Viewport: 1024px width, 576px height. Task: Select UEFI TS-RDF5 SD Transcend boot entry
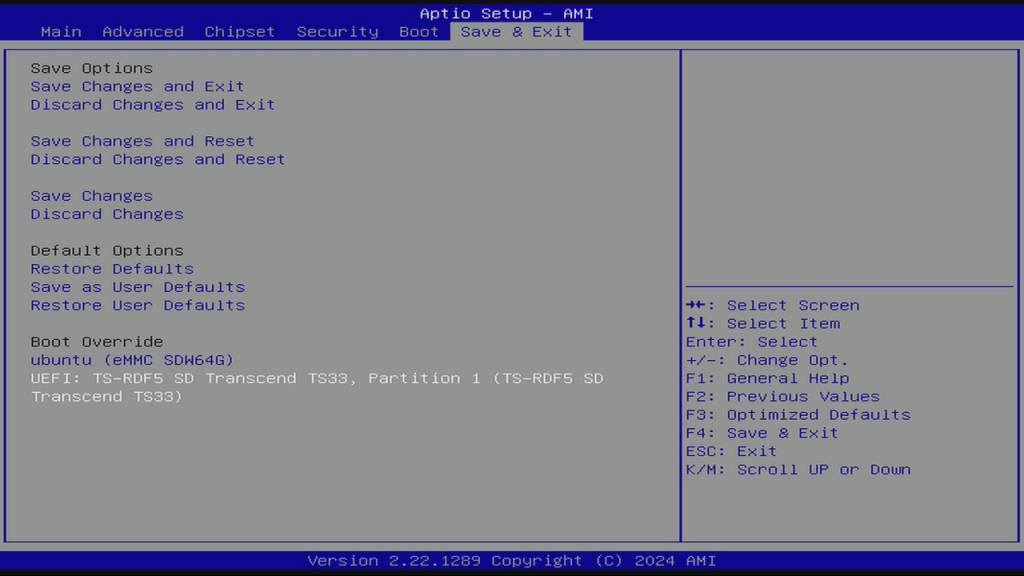pyautogui.click(x=316, y=378)
